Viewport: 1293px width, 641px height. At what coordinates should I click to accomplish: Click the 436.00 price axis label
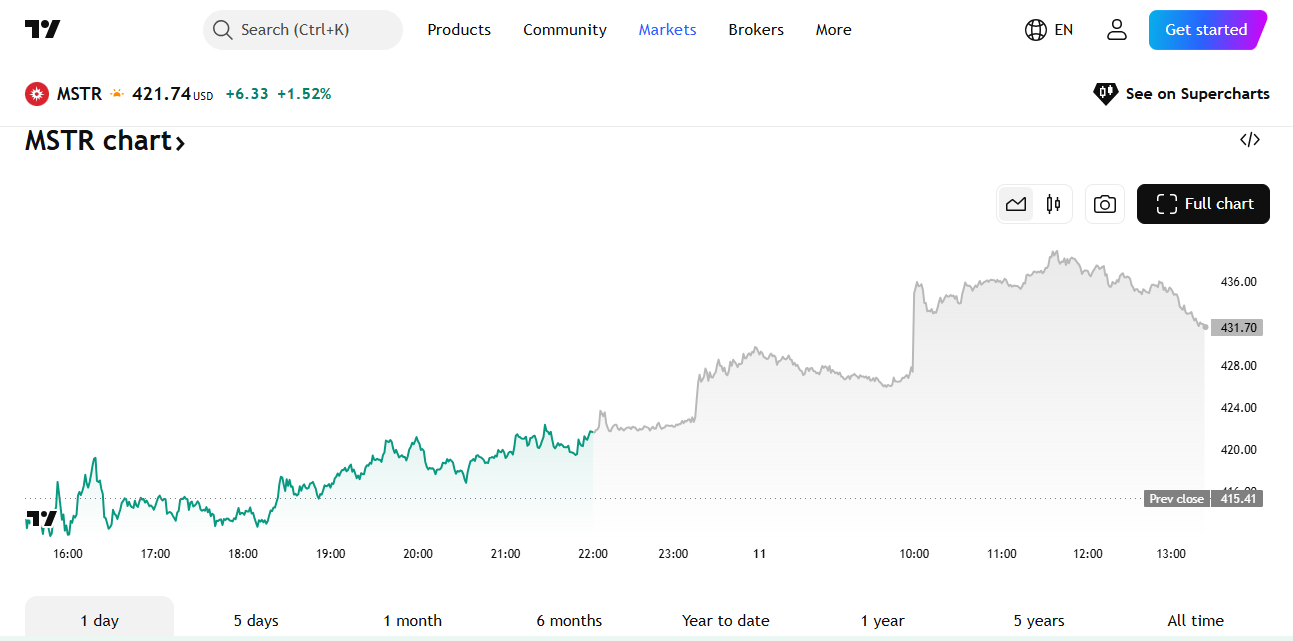(1239, 282)
